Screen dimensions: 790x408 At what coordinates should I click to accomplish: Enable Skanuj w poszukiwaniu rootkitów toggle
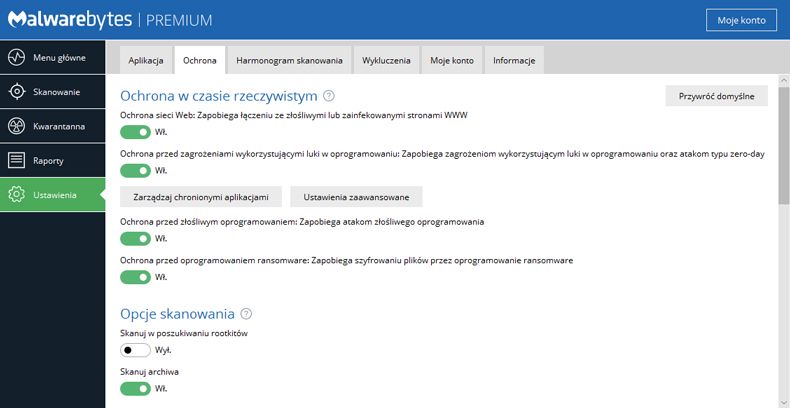click(136, 350)
